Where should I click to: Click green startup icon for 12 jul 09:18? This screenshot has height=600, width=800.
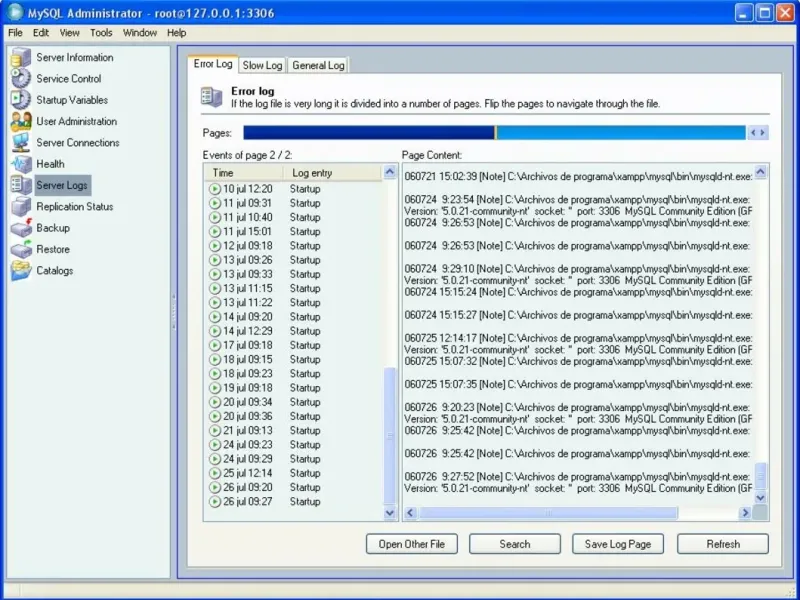tap(215, 246)
